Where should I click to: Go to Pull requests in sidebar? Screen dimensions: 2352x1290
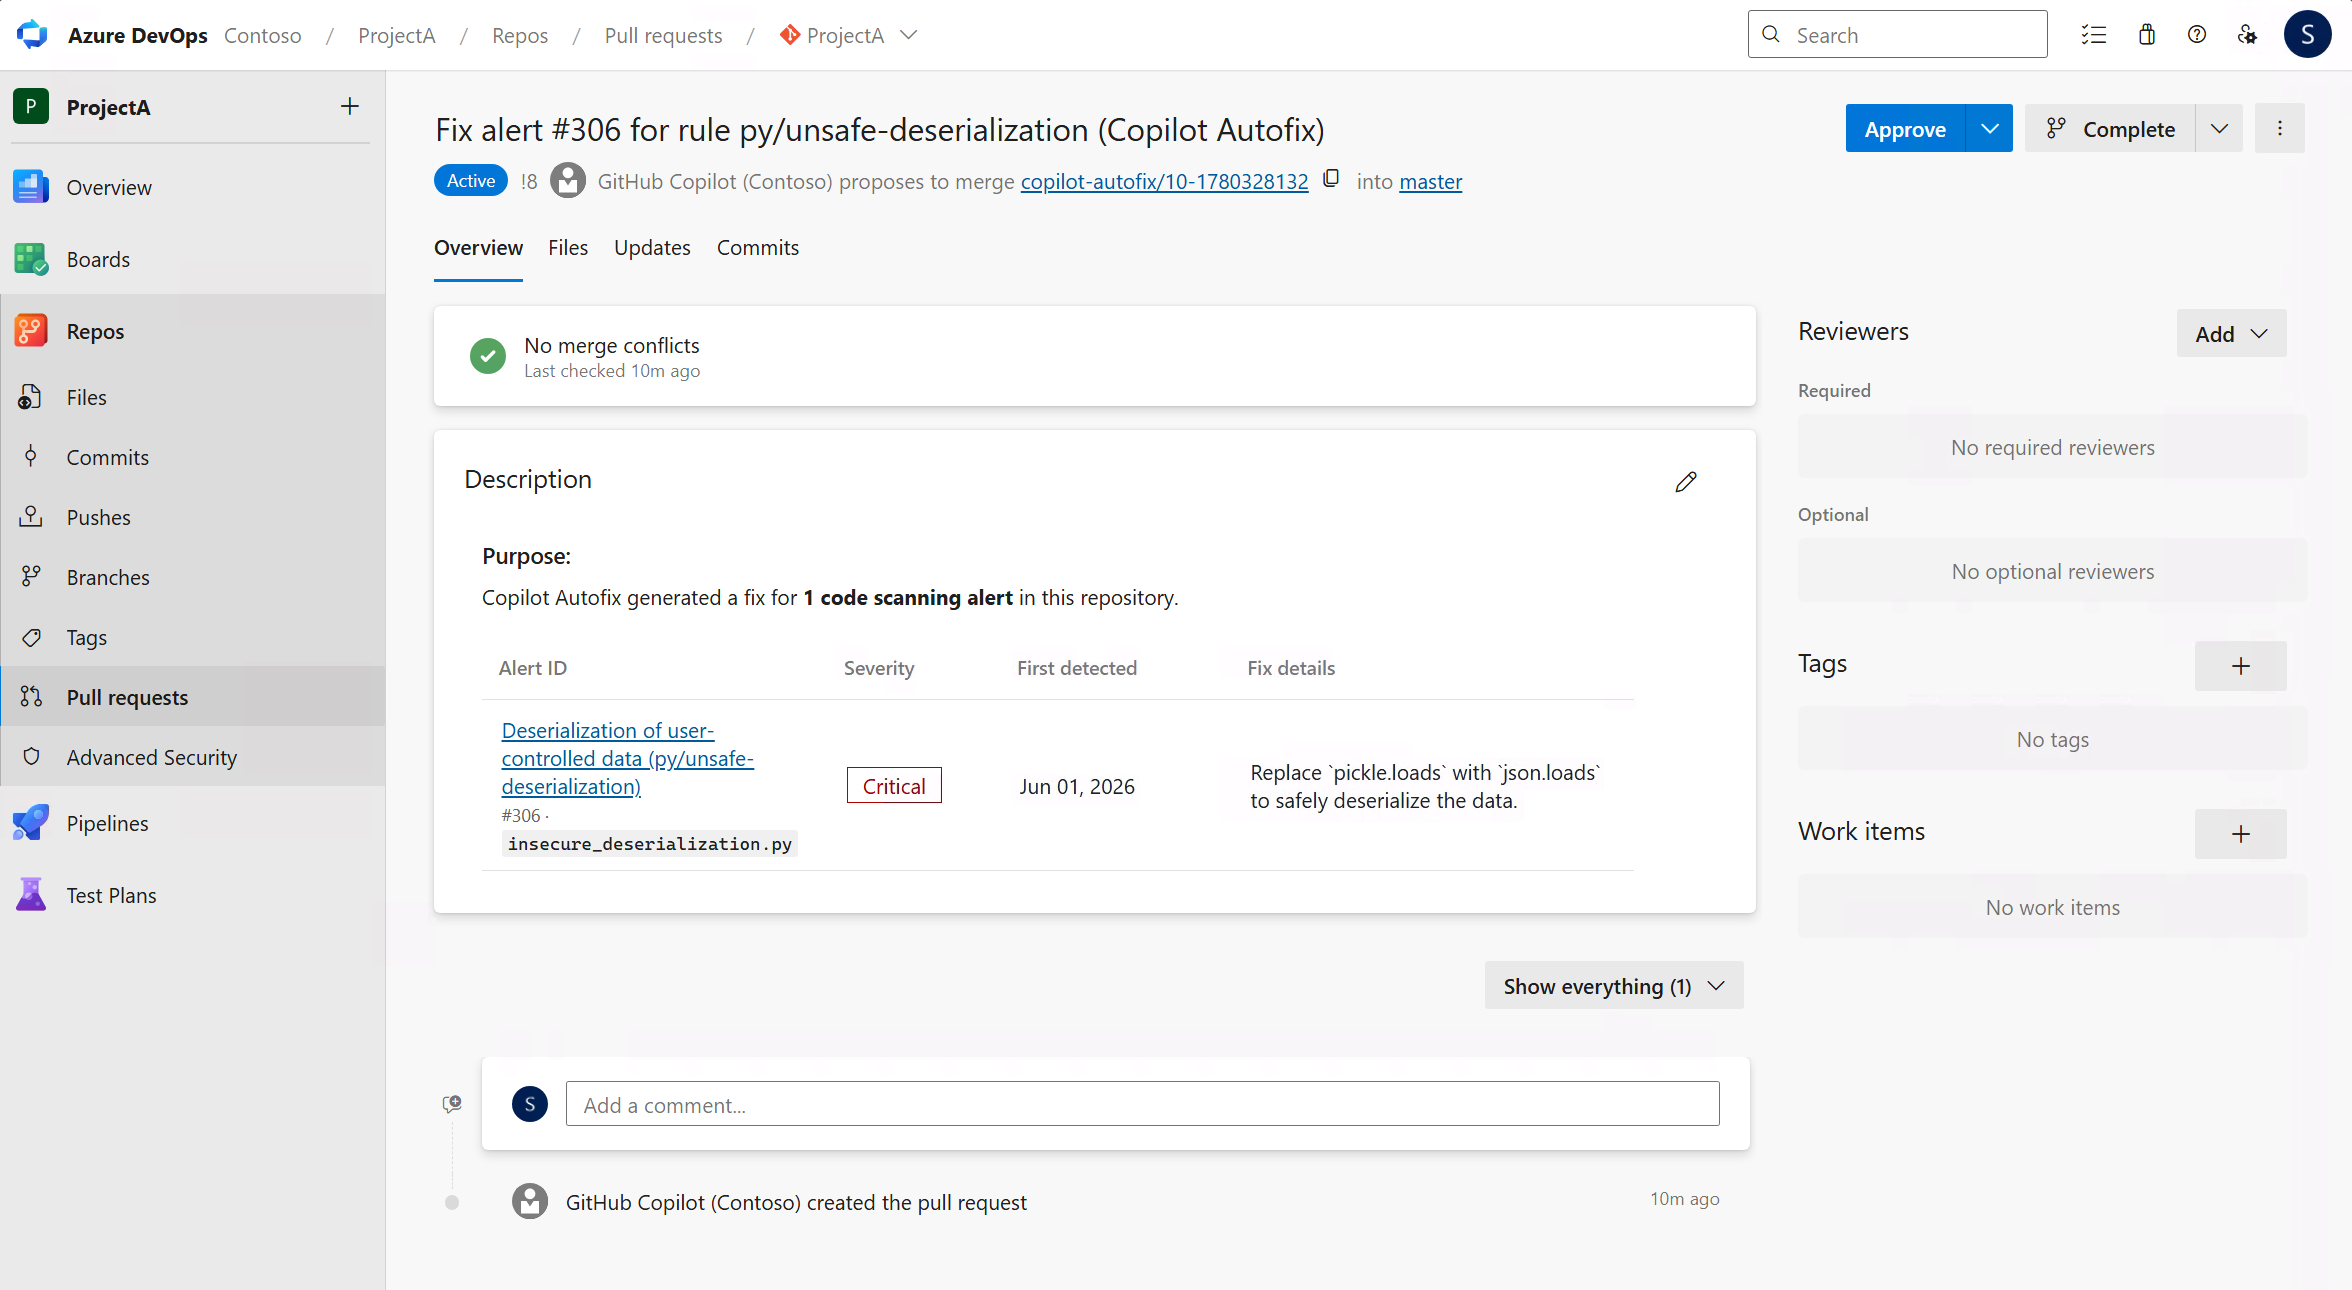click(x=193, y=697)
